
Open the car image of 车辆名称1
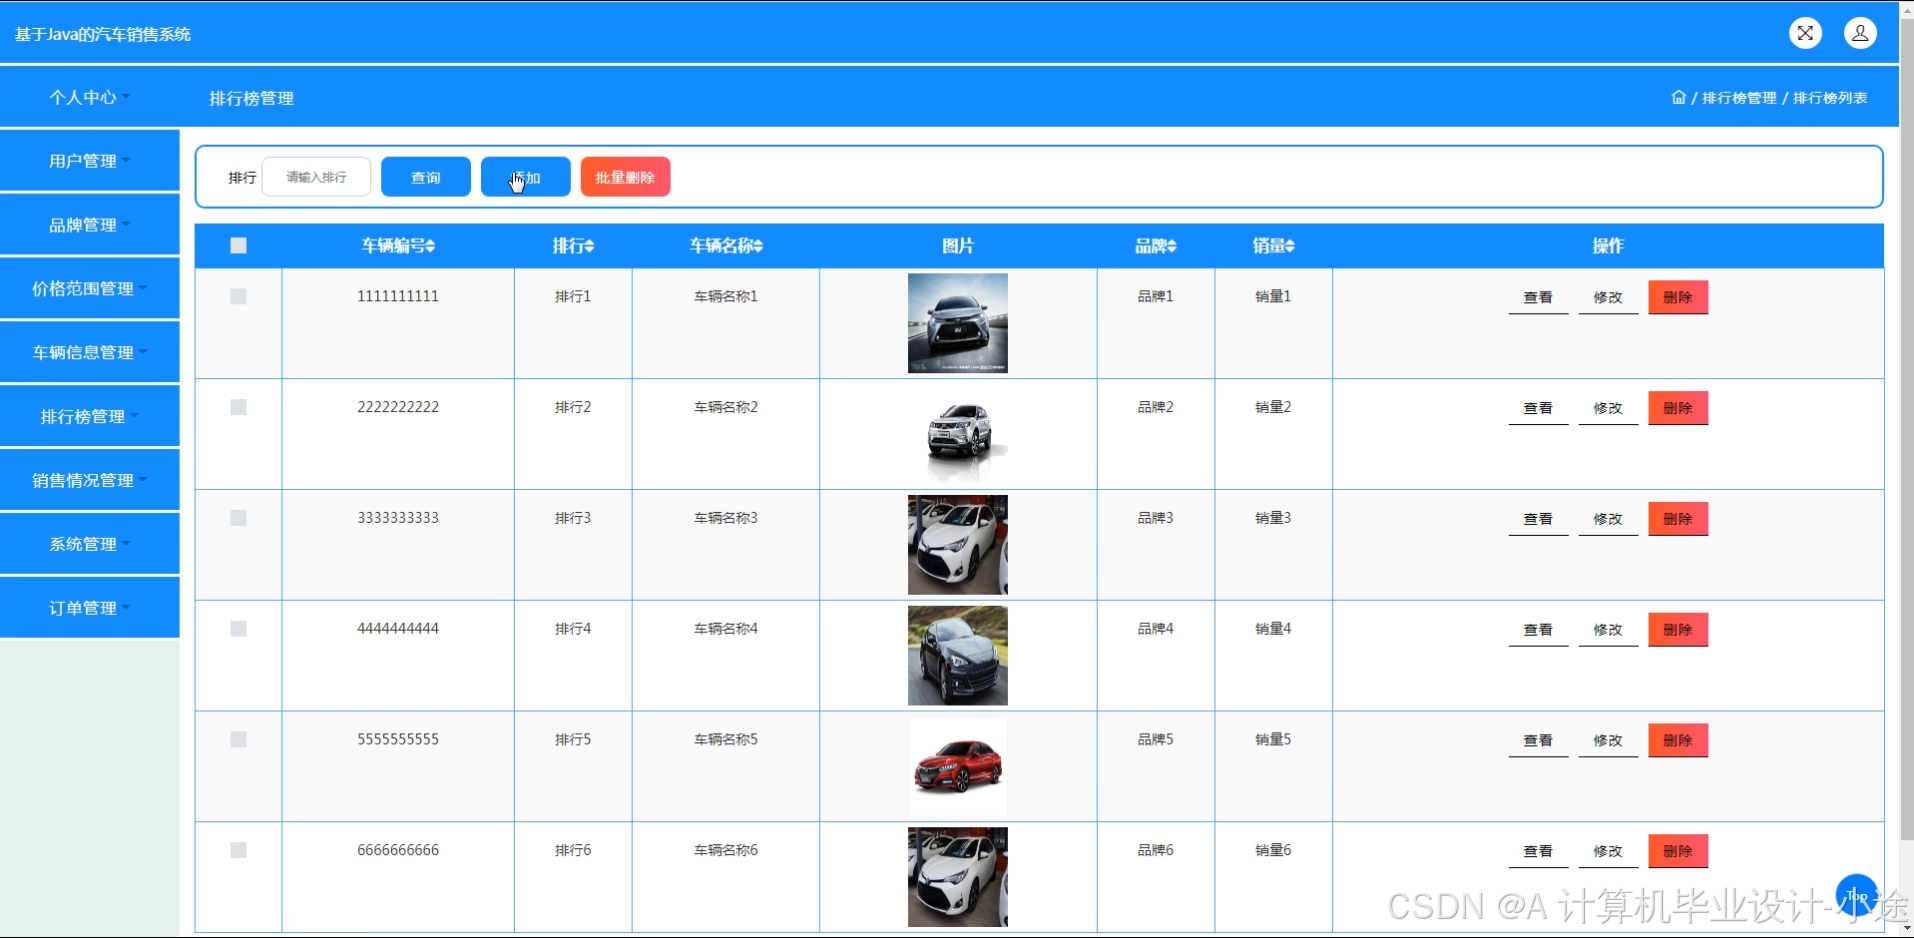958,323
